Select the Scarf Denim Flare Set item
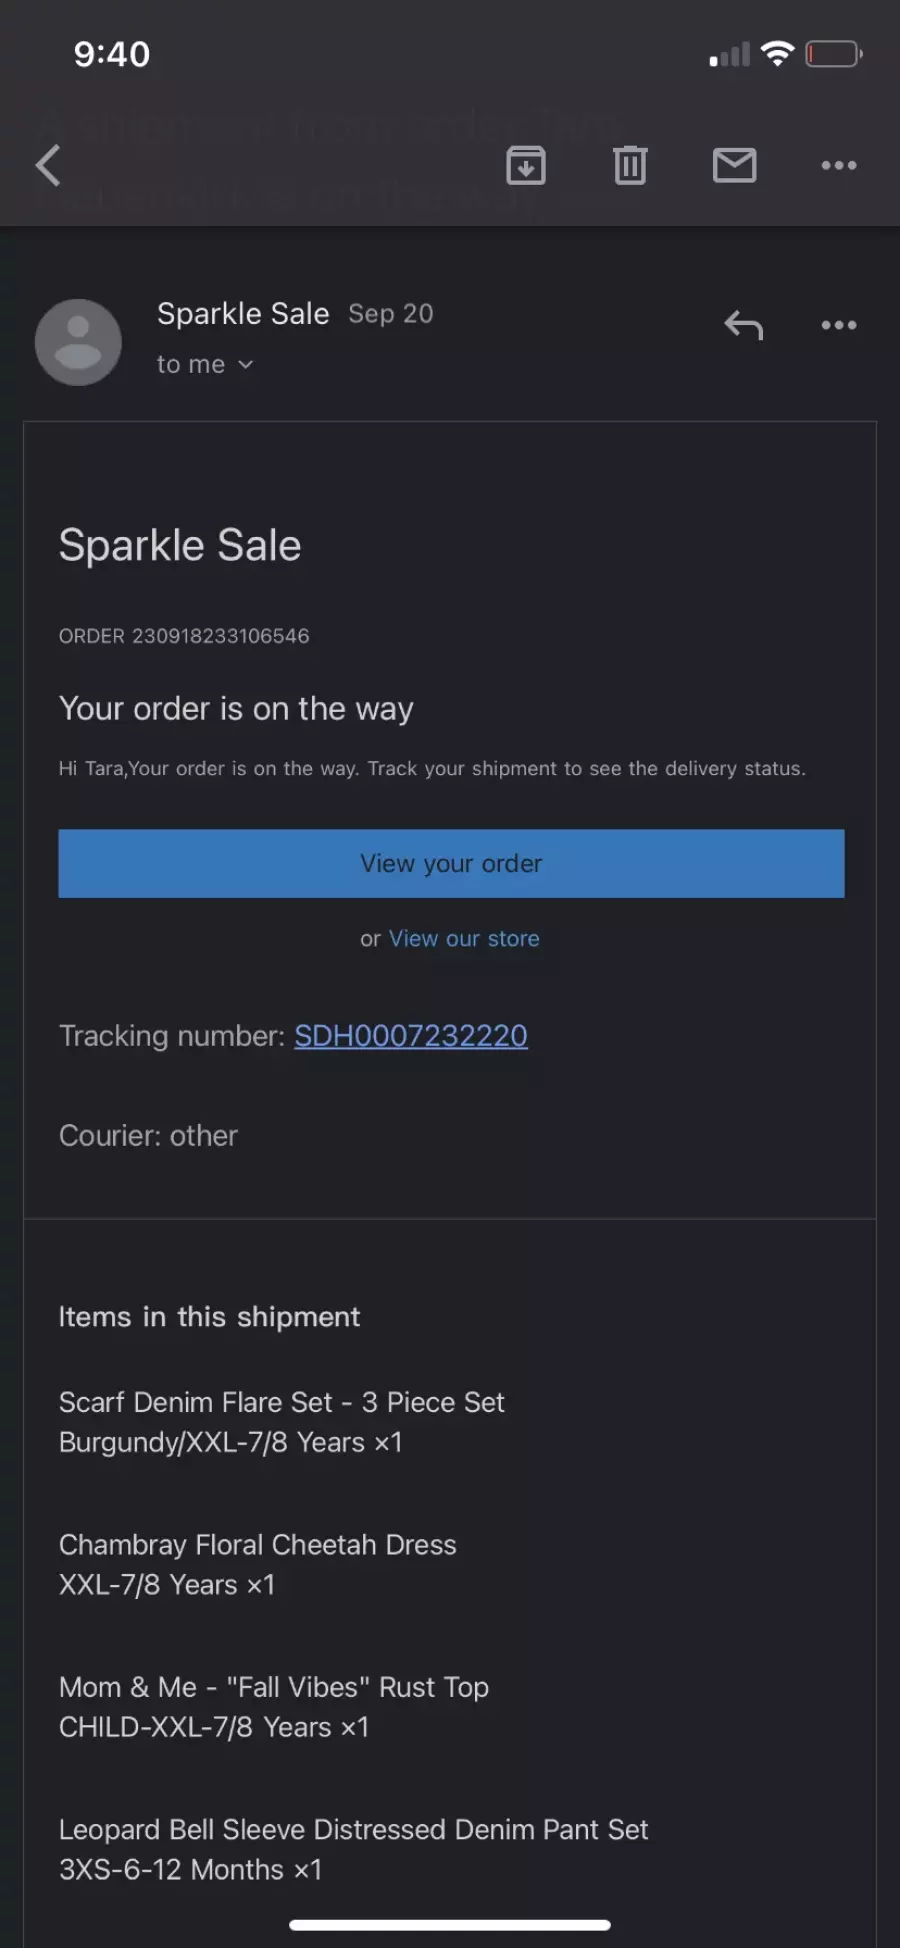The width and height of the screenshot is (900, 1948). point(282,1422)
